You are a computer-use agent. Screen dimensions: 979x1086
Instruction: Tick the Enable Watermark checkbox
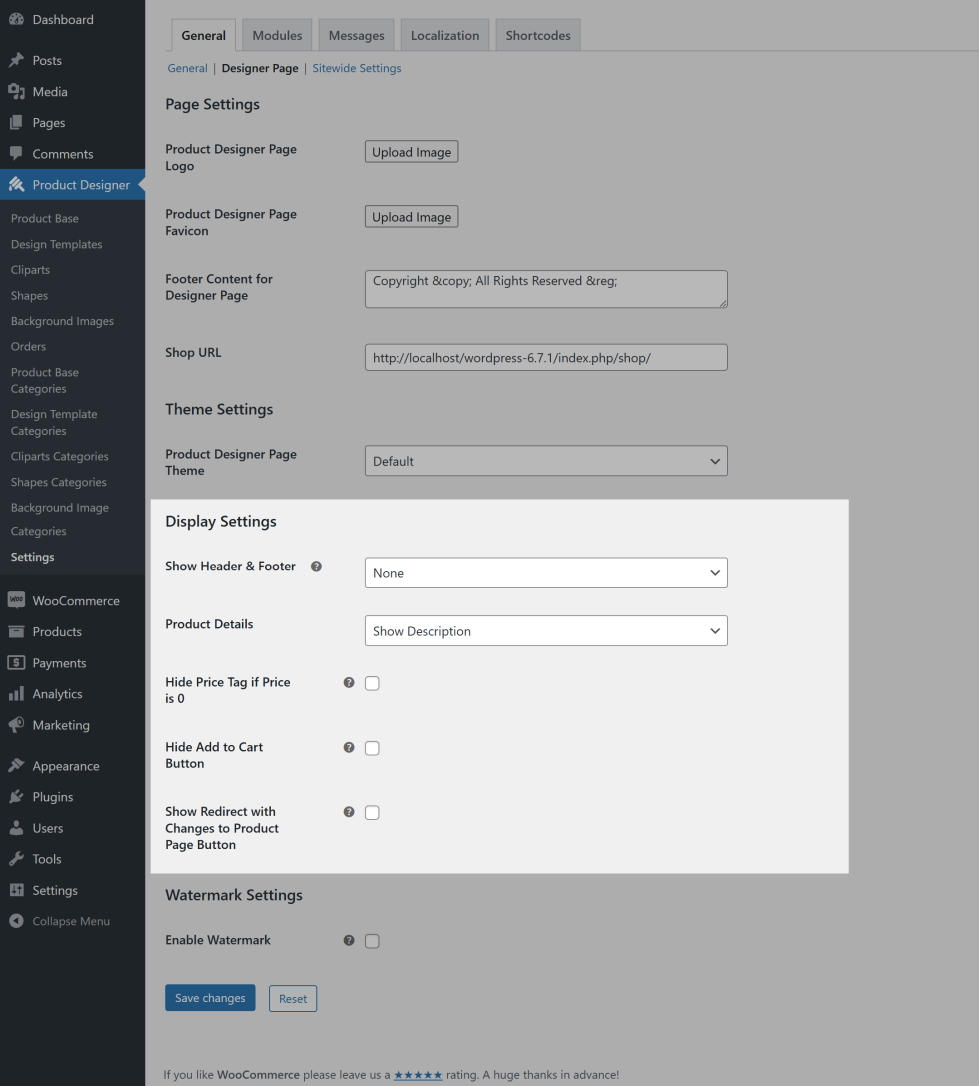coord(372,941)
